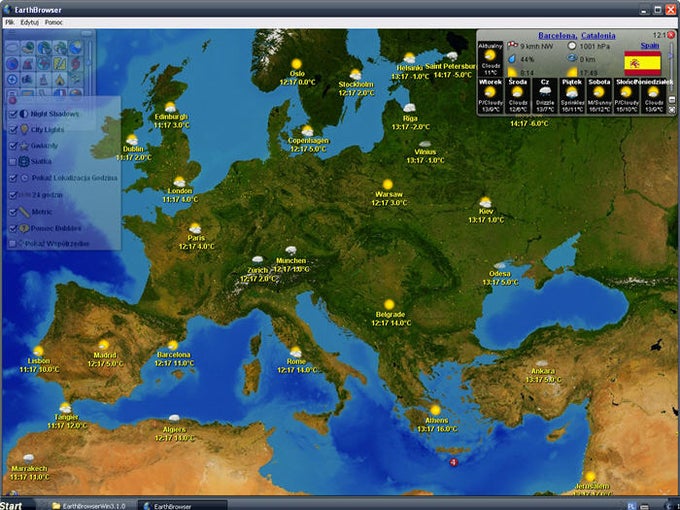The width and height of the screenshot is (680, 510).
Task: Select Lisbon's sun icon
Action: point(38,351)
